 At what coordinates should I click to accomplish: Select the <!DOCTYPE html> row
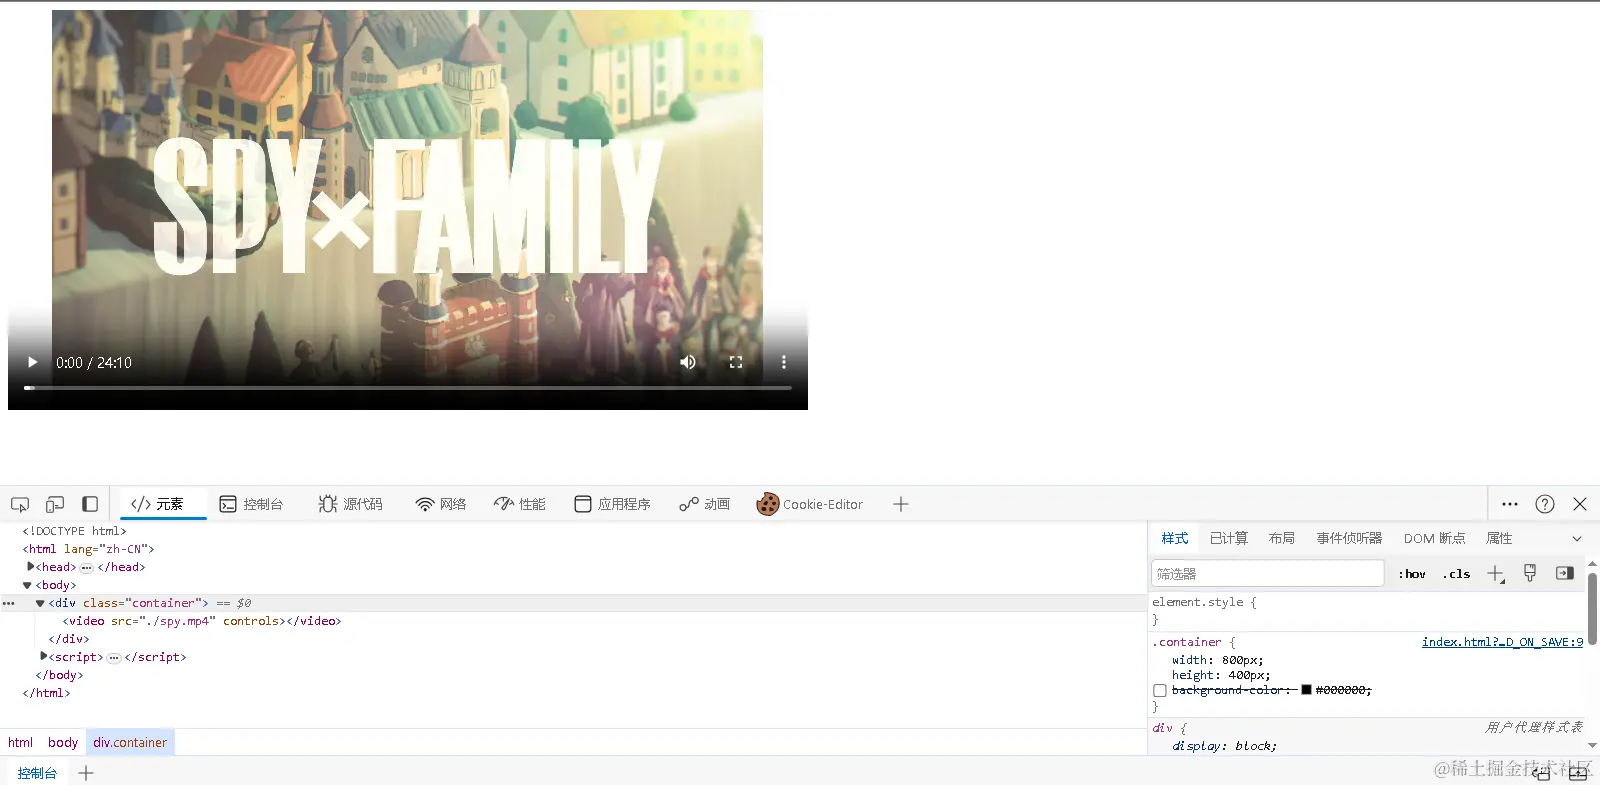[x=75, y=531]
